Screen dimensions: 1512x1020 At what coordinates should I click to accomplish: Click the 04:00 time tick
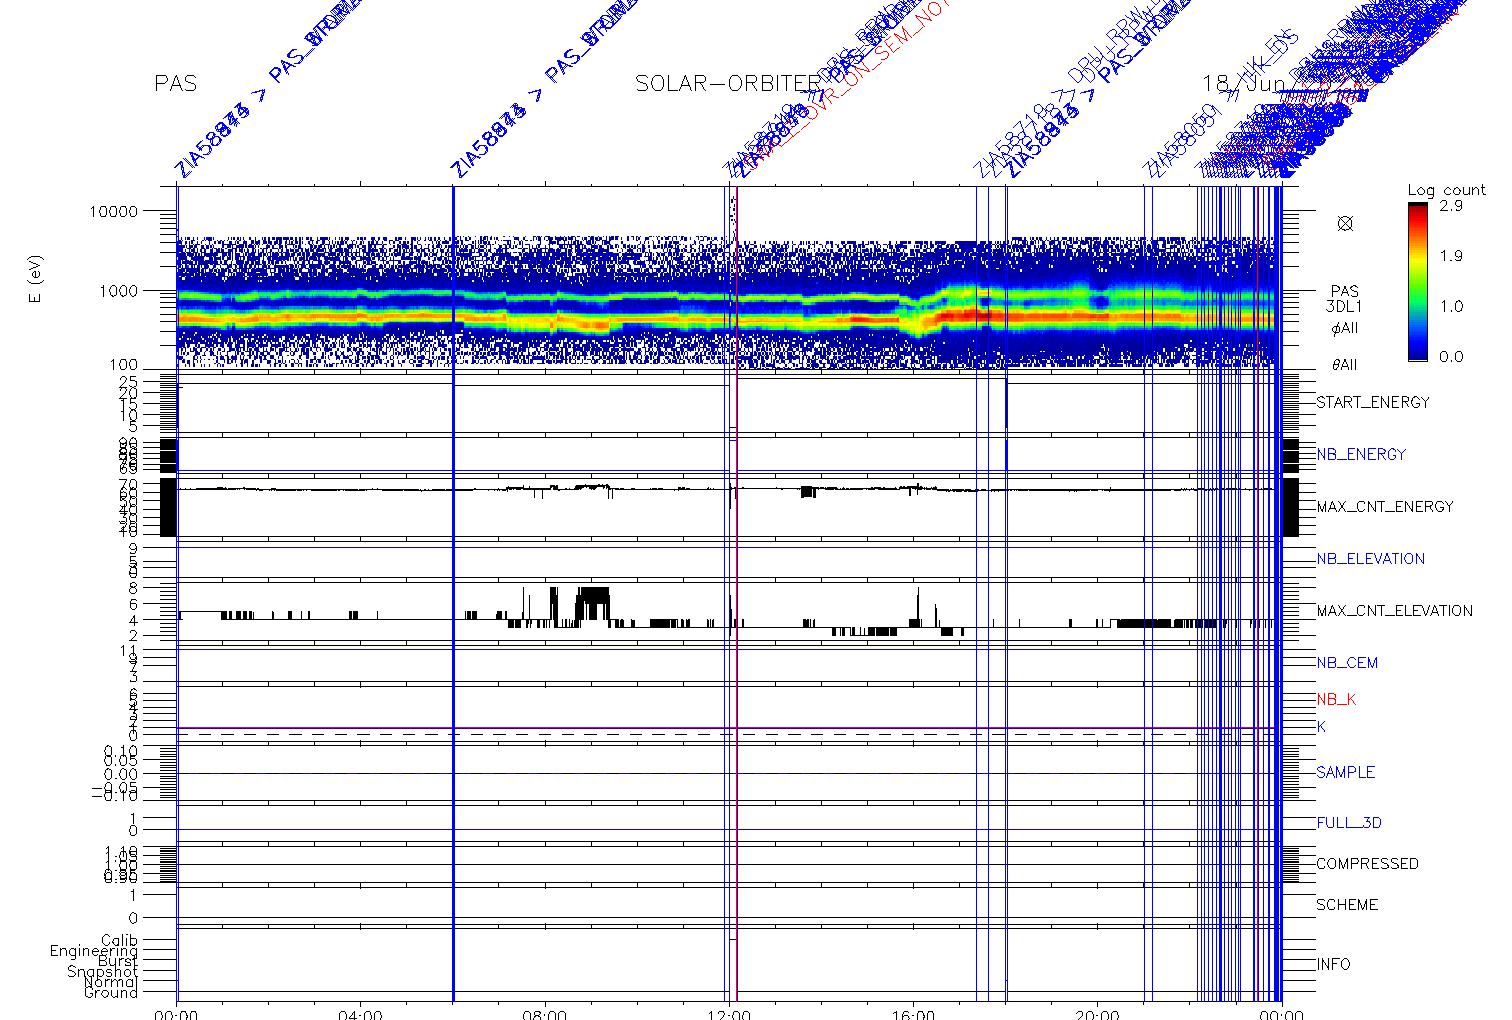pyautogui.click(x=360, y=1014)
